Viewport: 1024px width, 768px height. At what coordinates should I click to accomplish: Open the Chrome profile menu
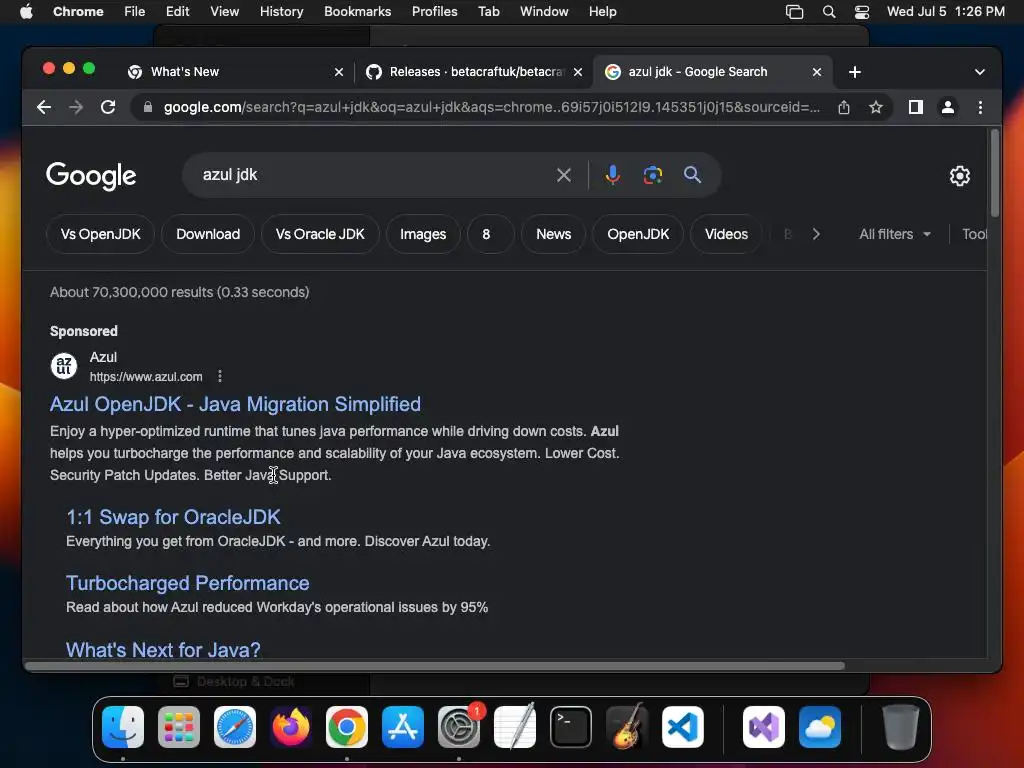[948, 107]
